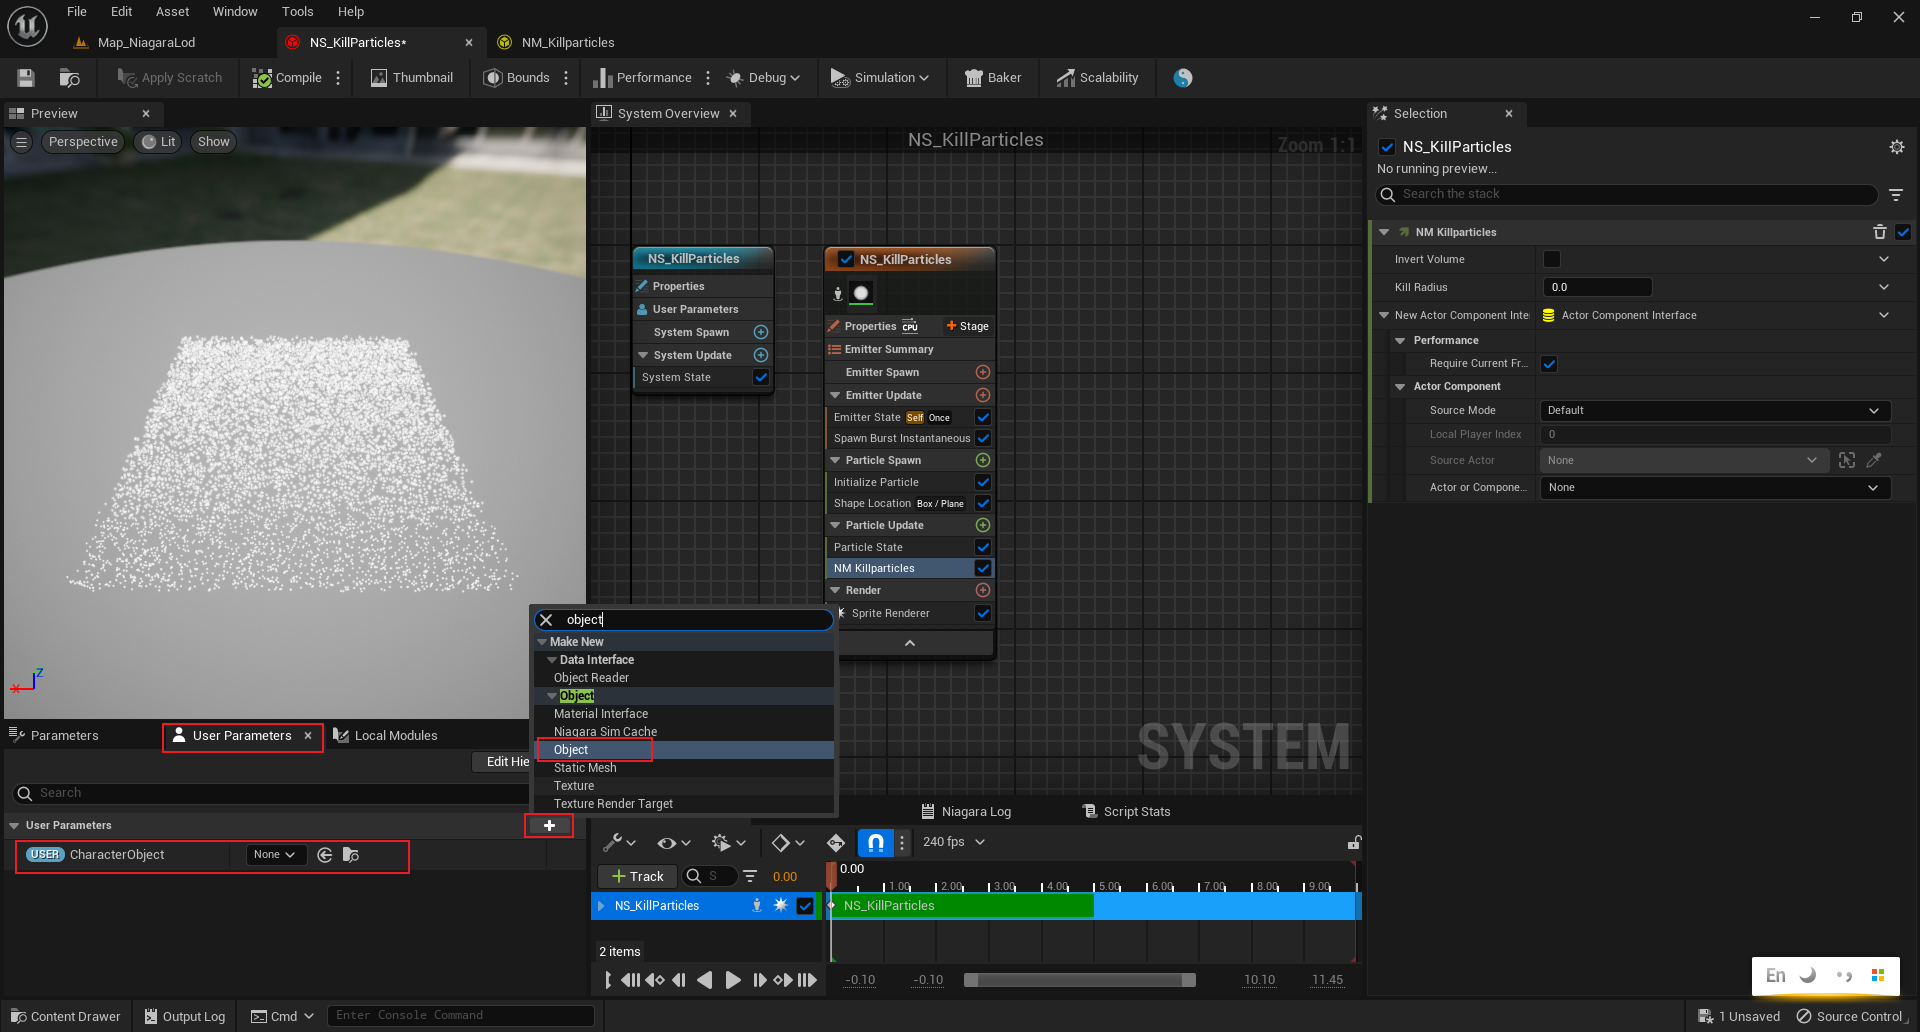Click the add user parameter plus icon
Image resolution: width=1920 pixels, height=1032 pixels.
tap(549, 826)
